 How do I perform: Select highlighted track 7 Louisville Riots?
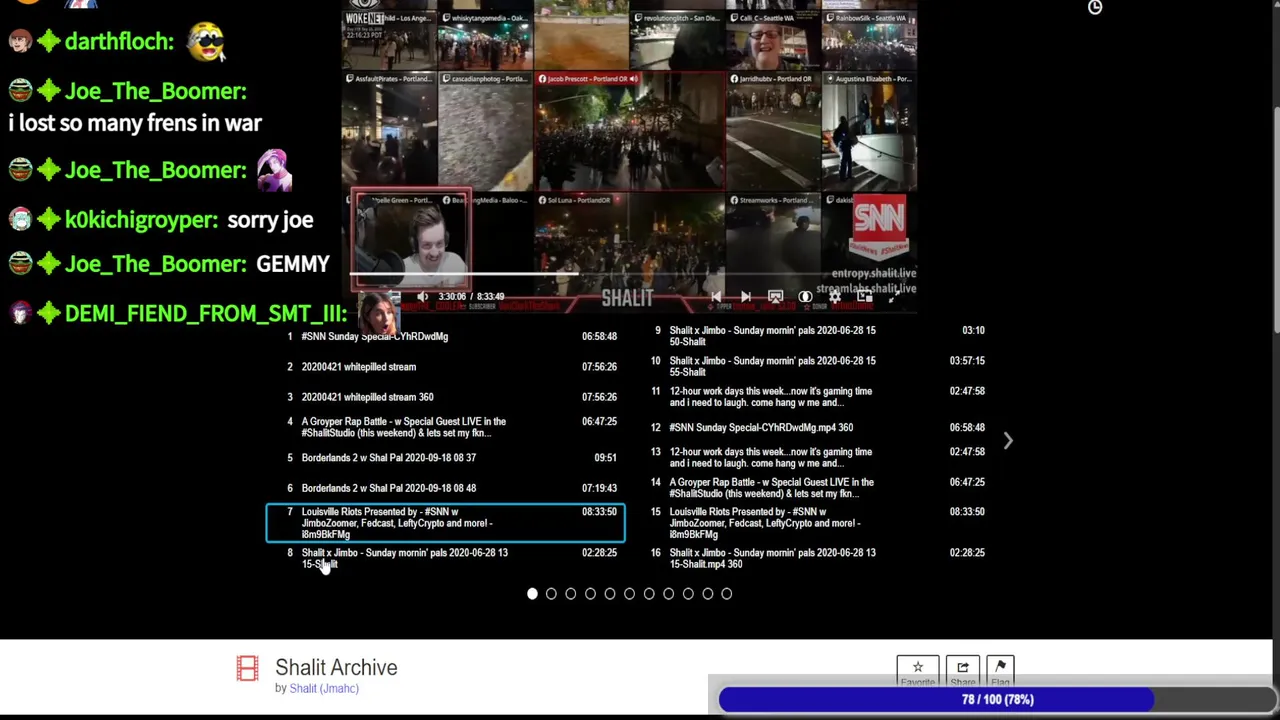[446, 523]
